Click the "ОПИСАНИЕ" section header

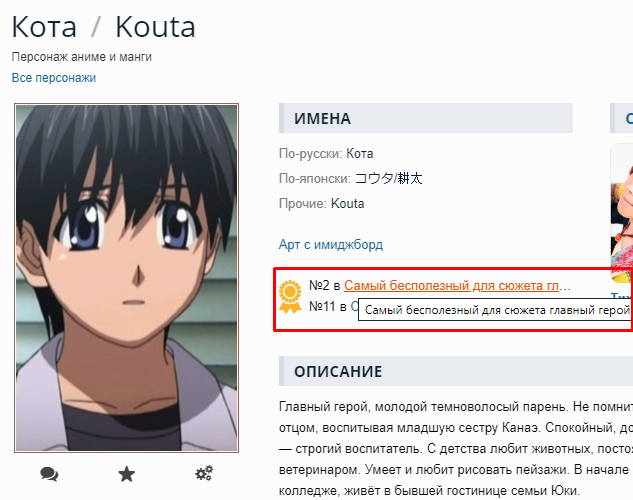click(456, 371)
